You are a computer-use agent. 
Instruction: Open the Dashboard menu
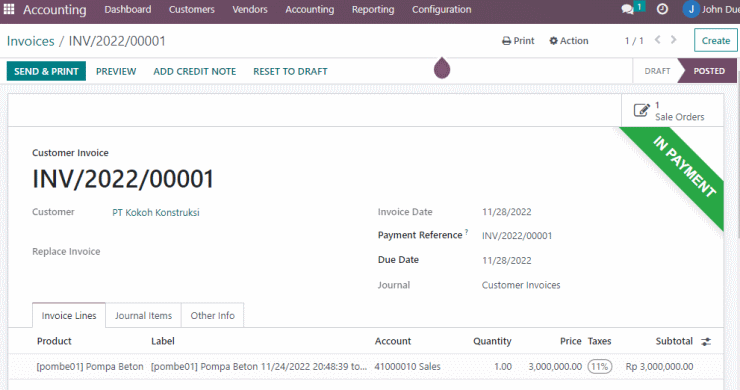(x=128, y=9)
